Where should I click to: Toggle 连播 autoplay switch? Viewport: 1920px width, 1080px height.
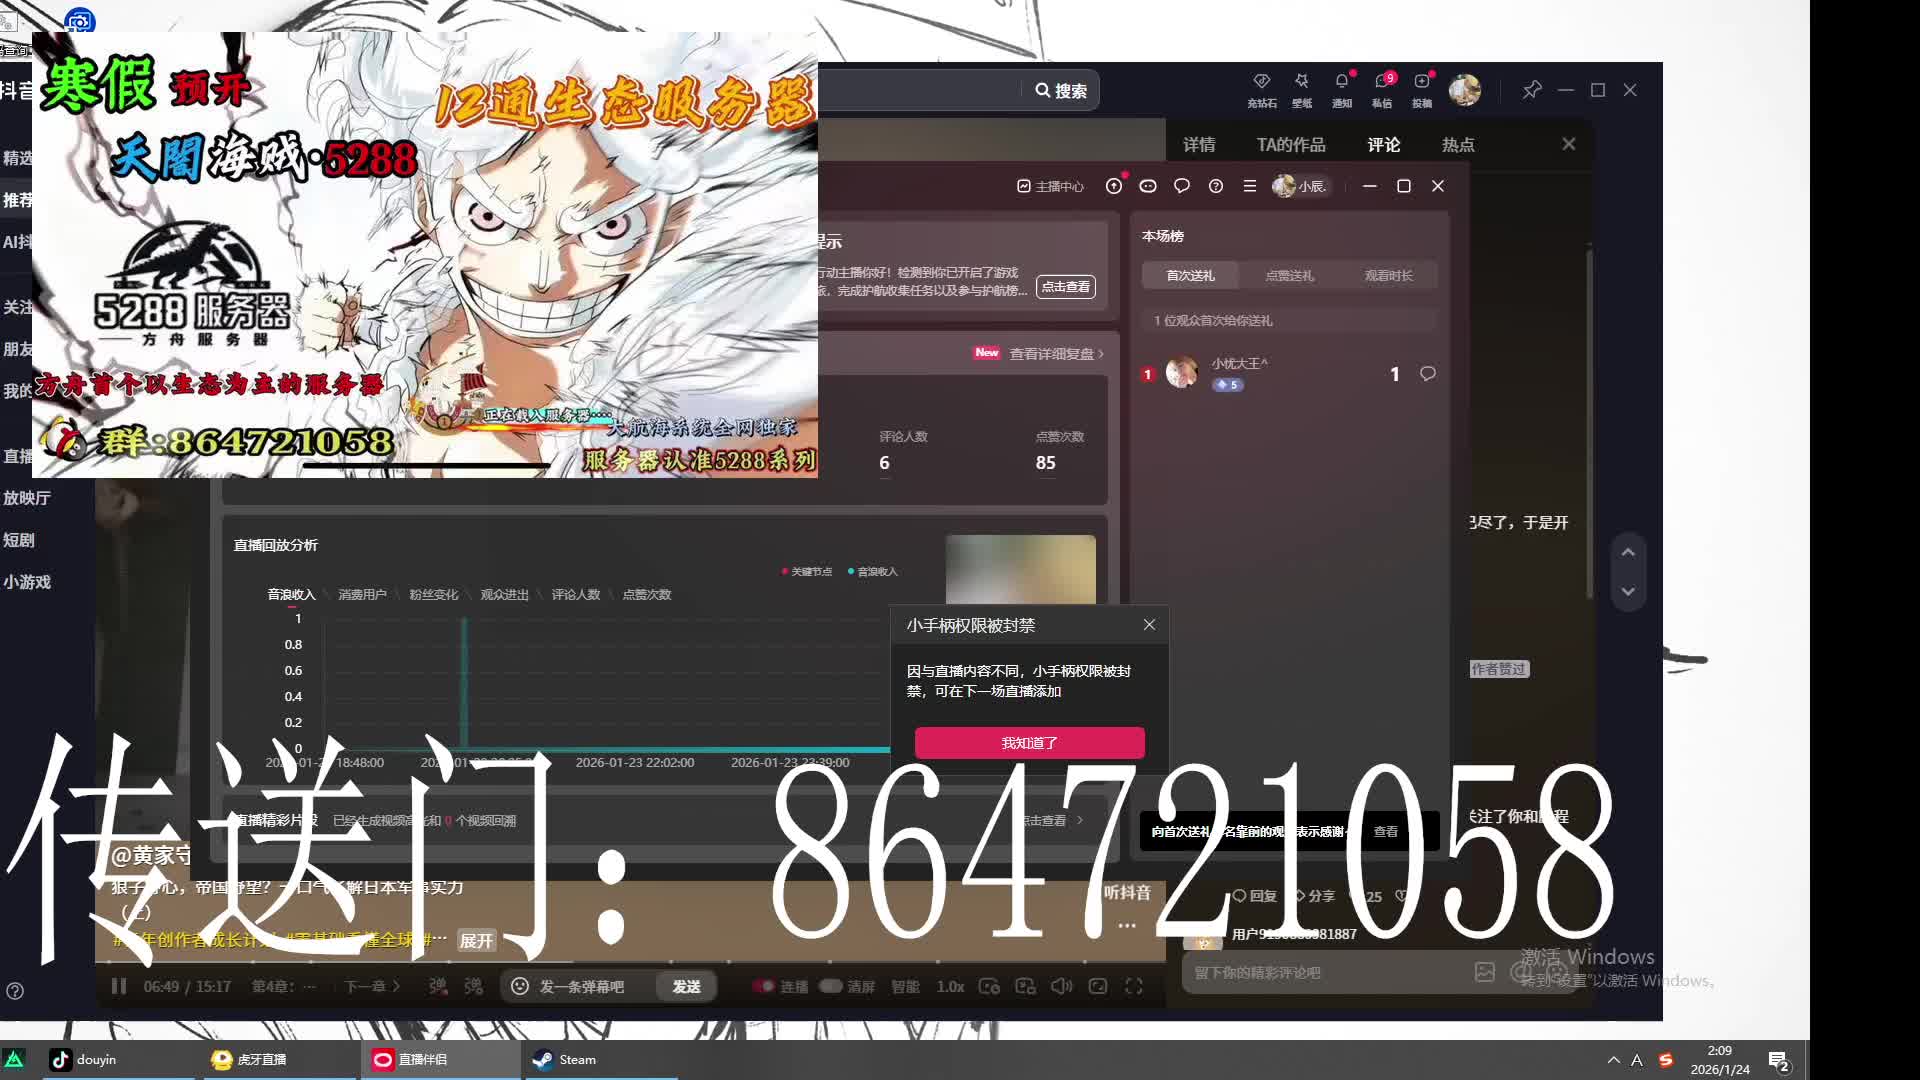tap(763, 986)
